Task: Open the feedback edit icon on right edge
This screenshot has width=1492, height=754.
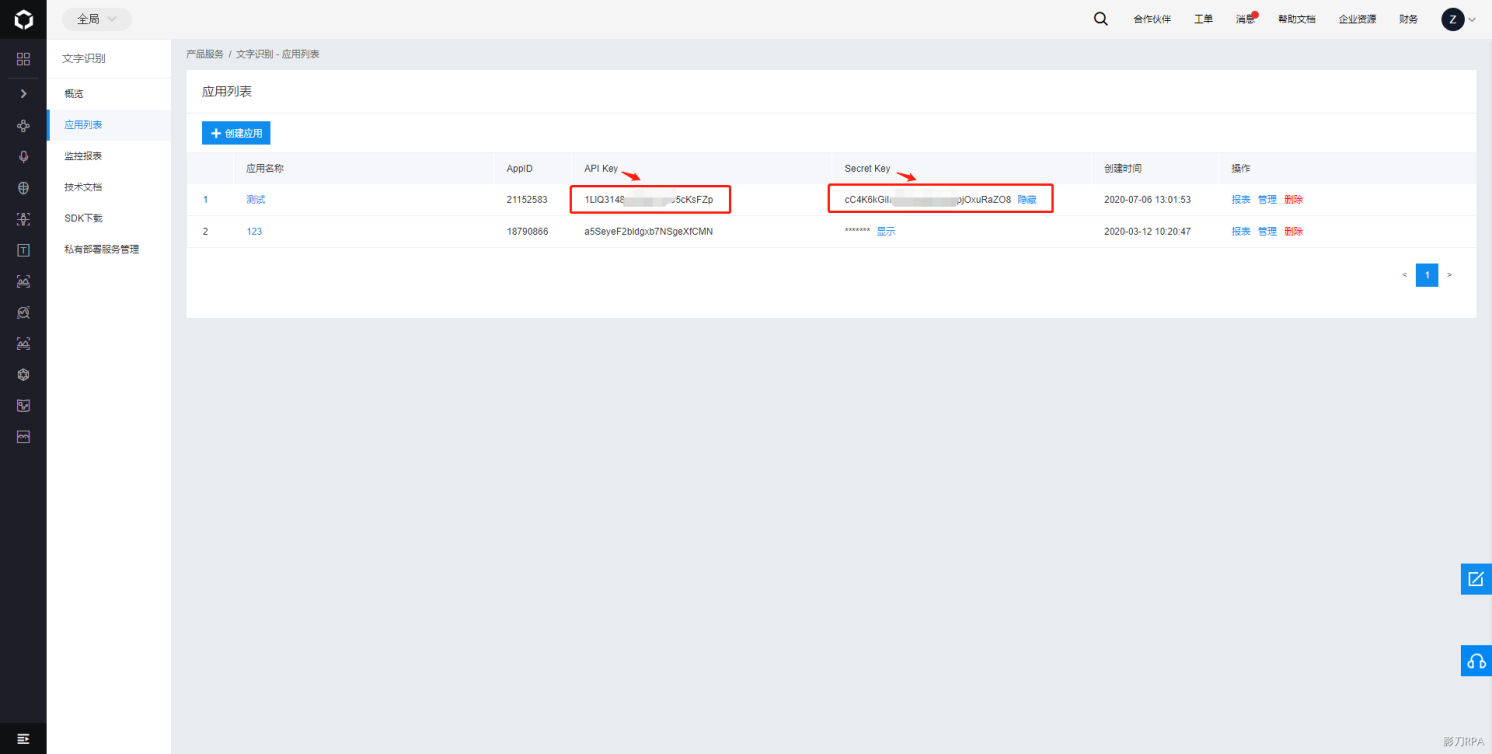Action: (x=1475, y=579)
